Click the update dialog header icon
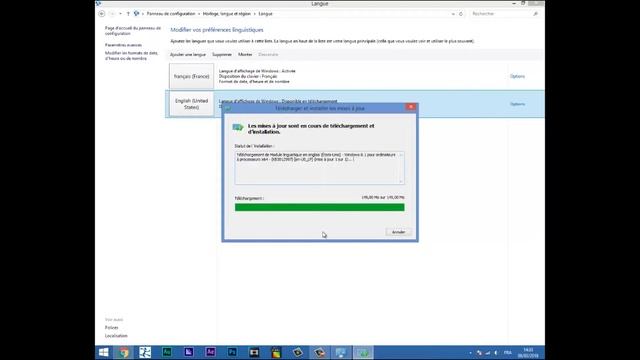Viewport: 640px width, 360px height. click(x=238, y=128)
